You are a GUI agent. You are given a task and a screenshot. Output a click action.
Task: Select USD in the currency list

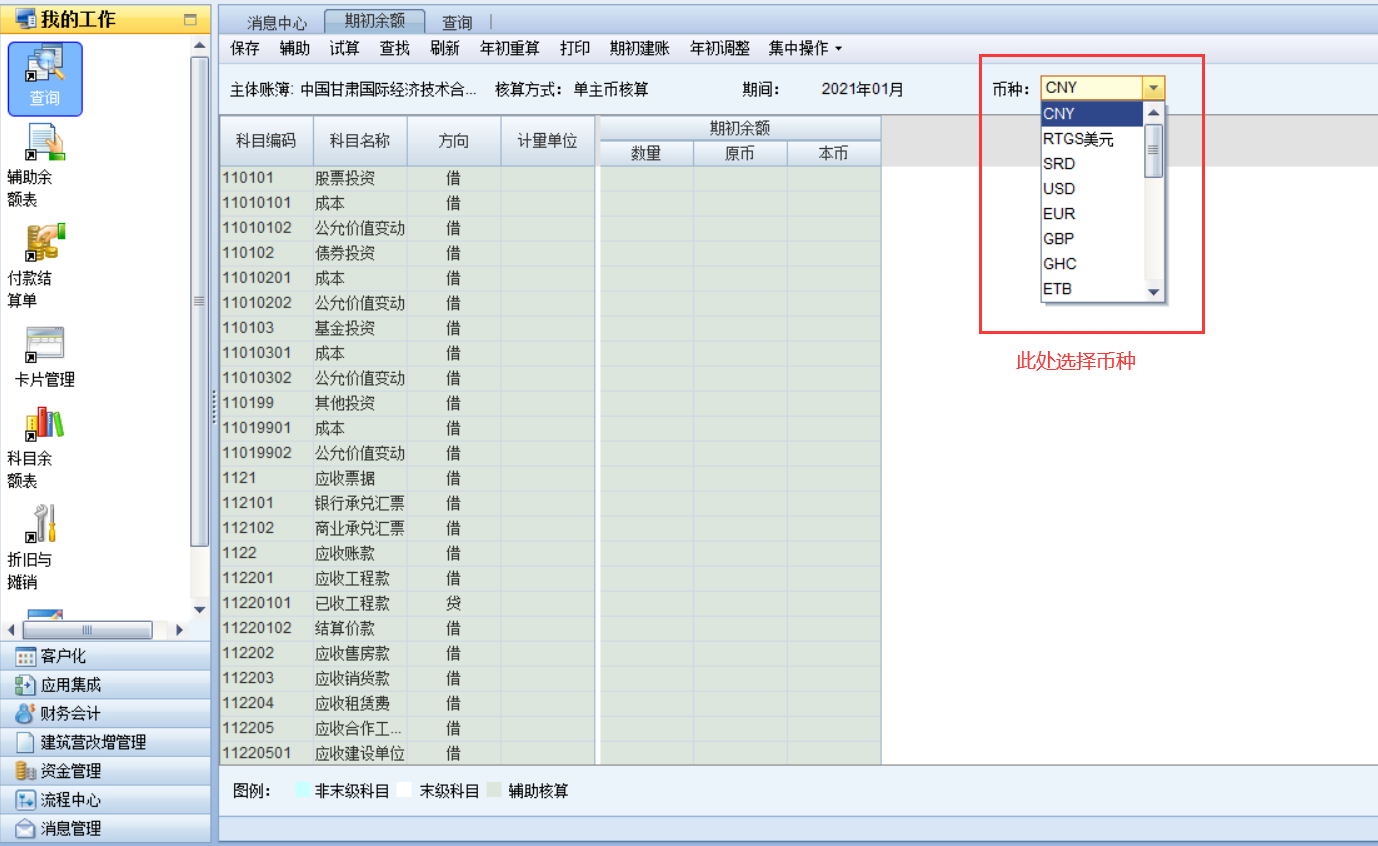pos(1092,189)
